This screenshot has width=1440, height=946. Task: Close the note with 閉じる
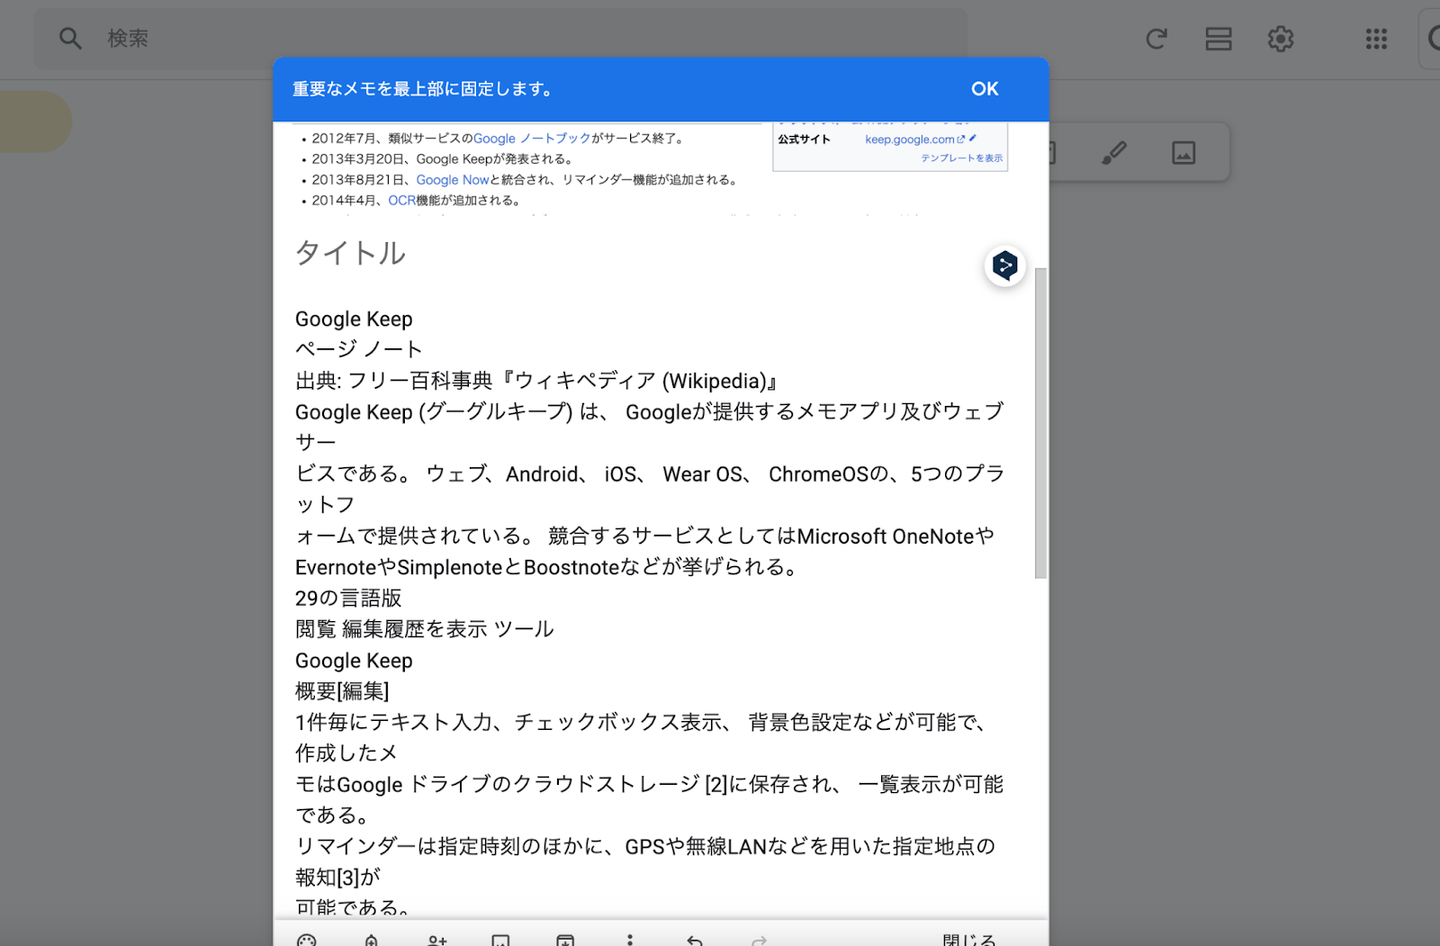pos(969,940)
